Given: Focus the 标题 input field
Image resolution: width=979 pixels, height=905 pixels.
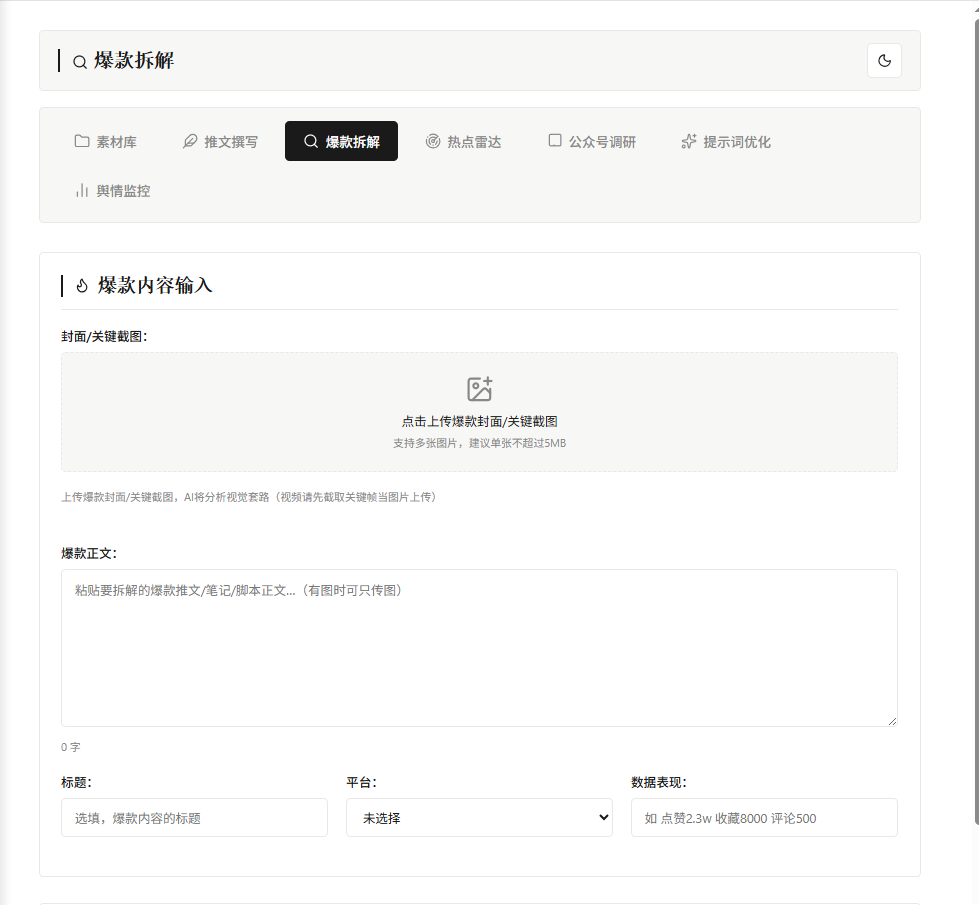Looking at the screenshot, I should [x=194, y=818].
